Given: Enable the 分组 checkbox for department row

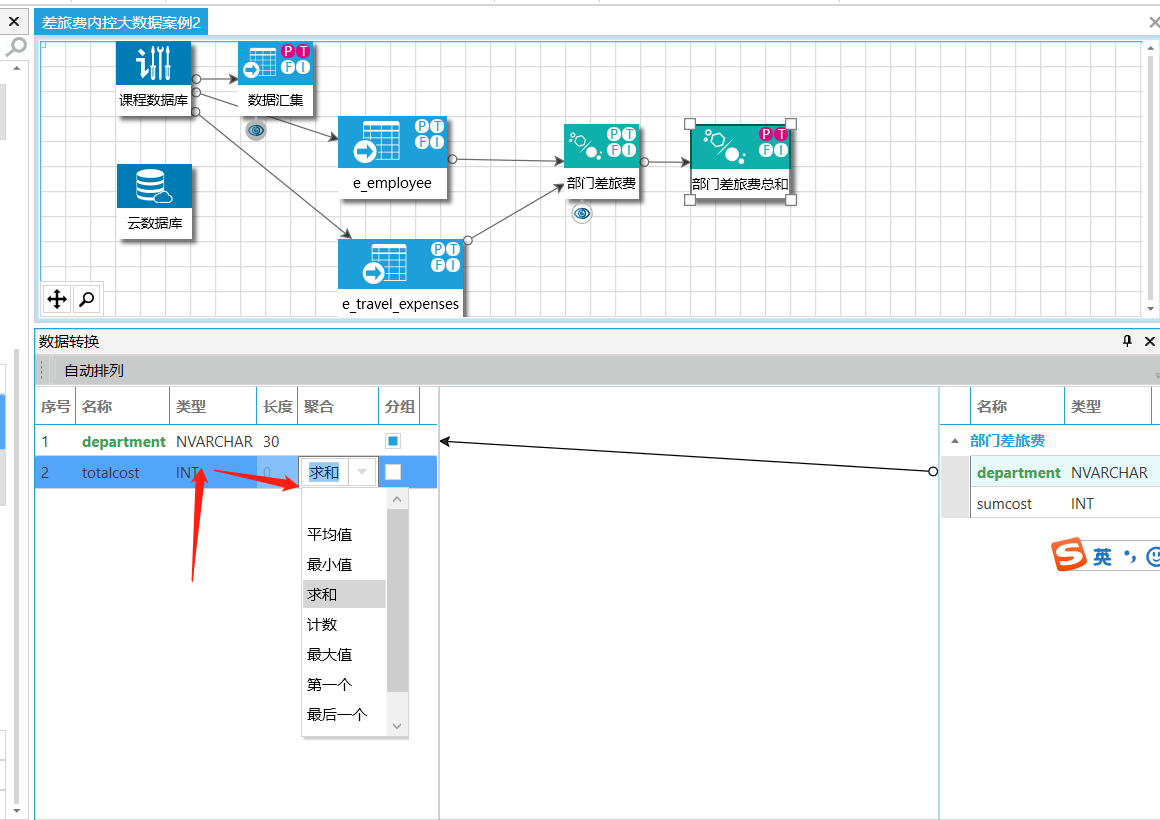Looking at the screenshot, I should point(392,440).
